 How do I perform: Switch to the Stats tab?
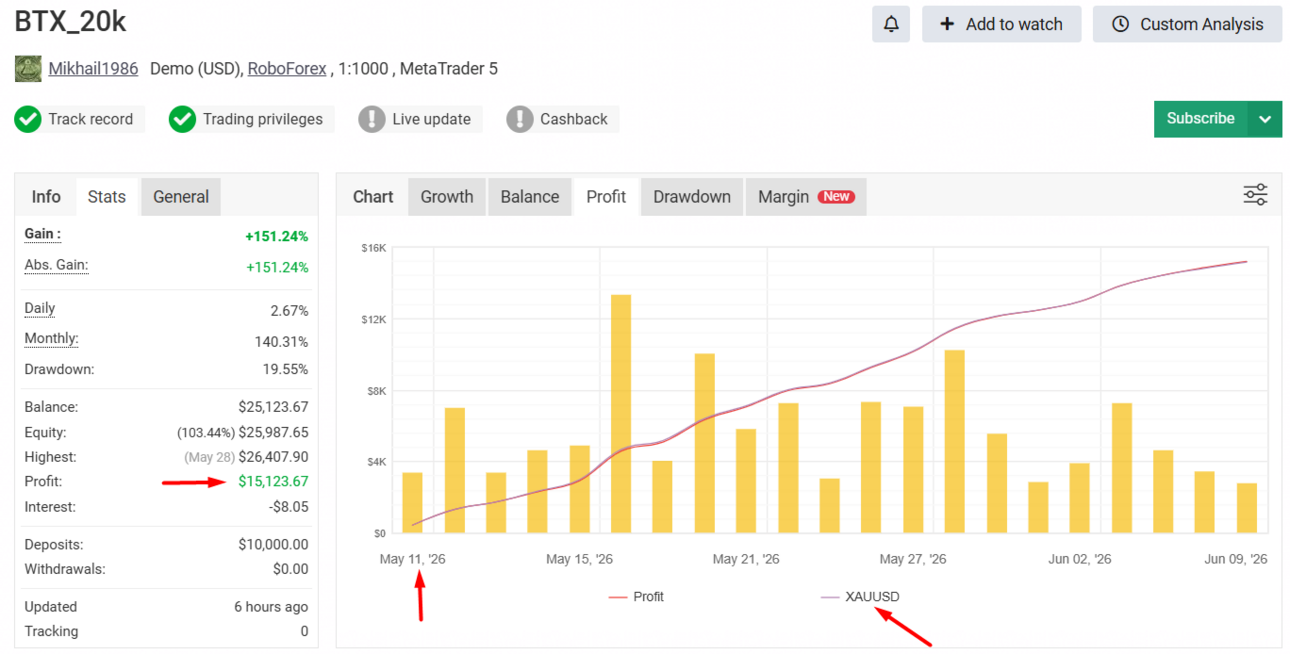(107, 197)
